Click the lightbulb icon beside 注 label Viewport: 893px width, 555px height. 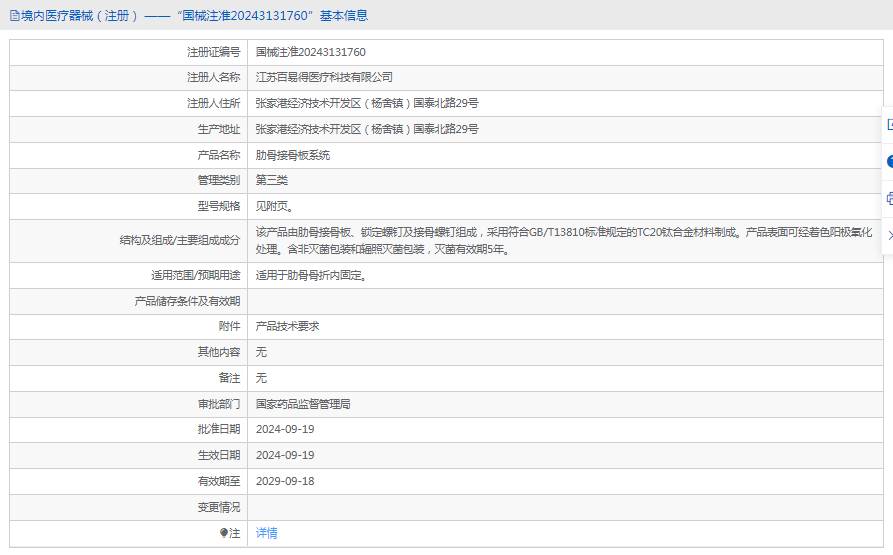224,533
